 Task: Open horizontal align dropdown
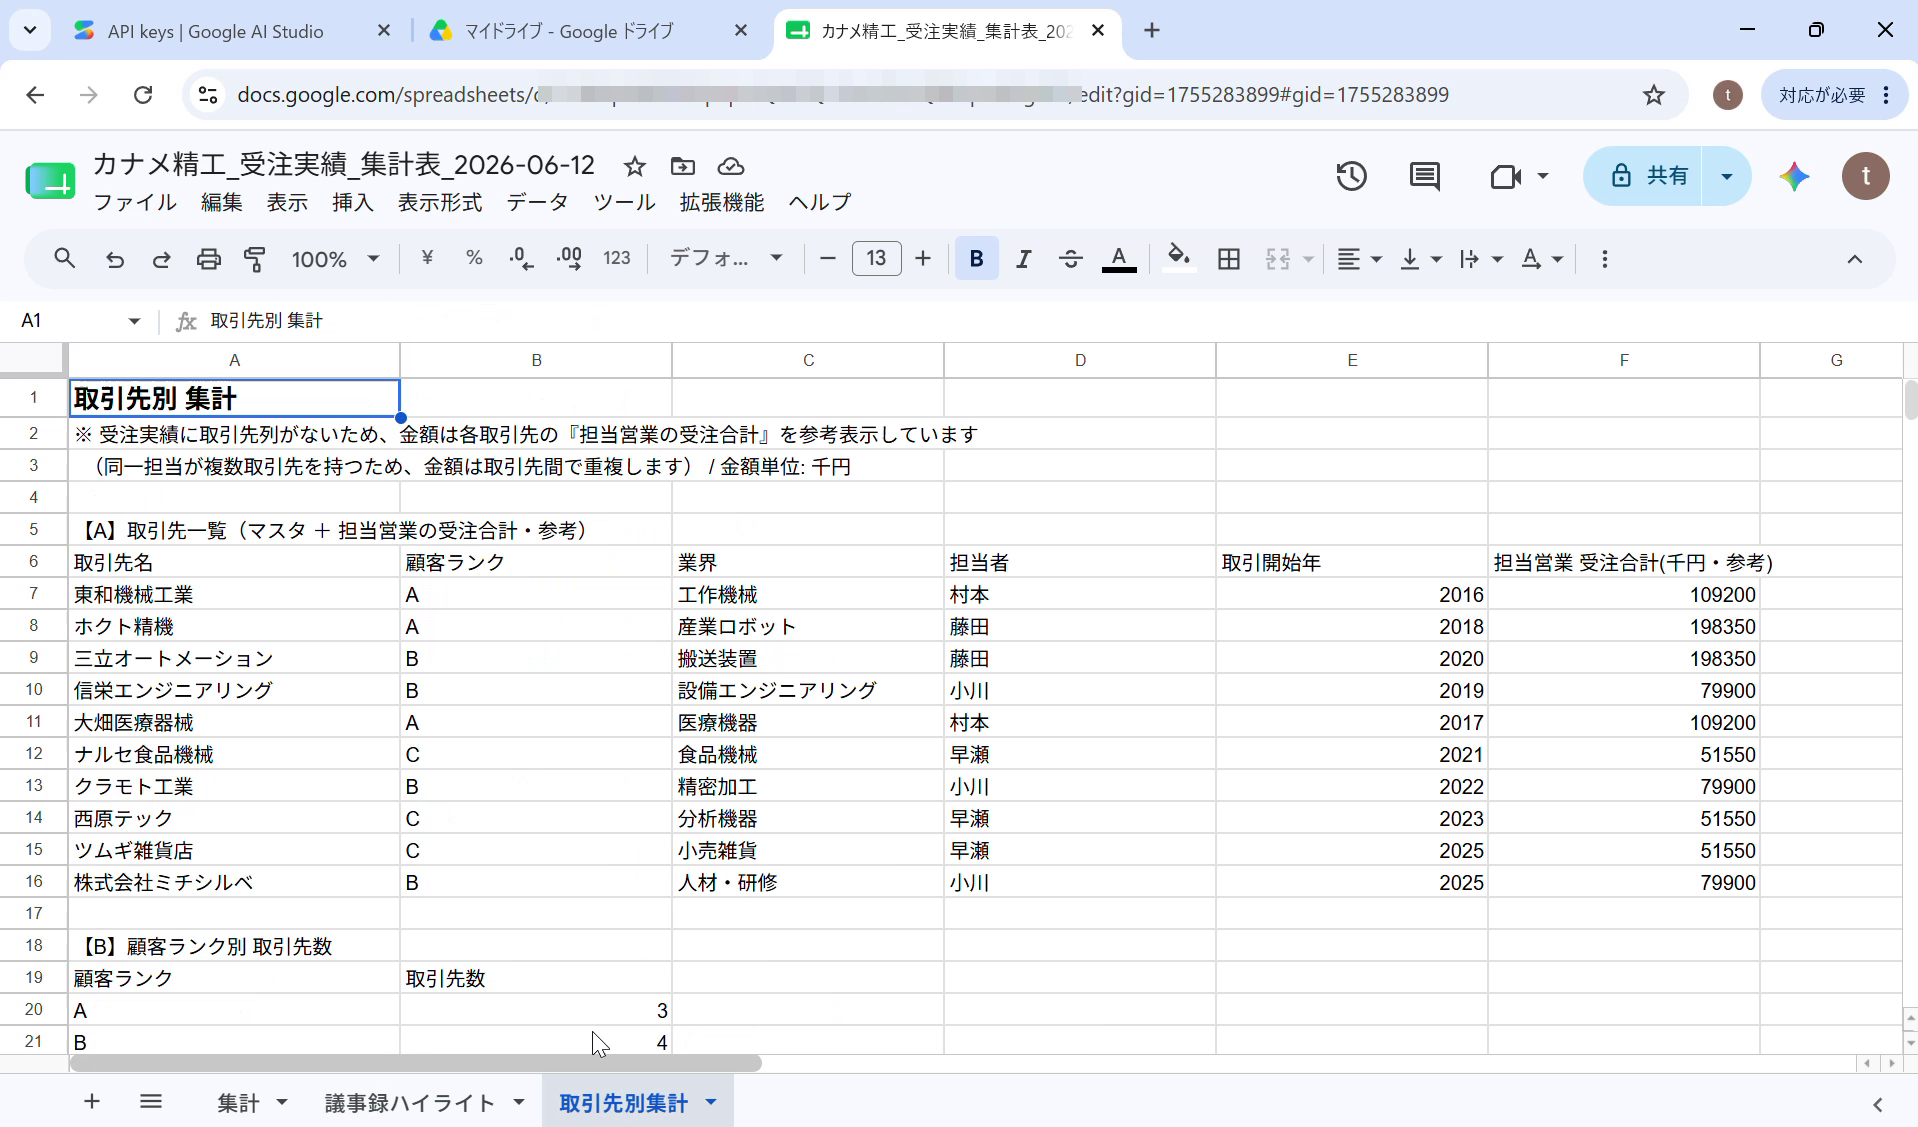pyautogui.click(x=1359, y=259)
